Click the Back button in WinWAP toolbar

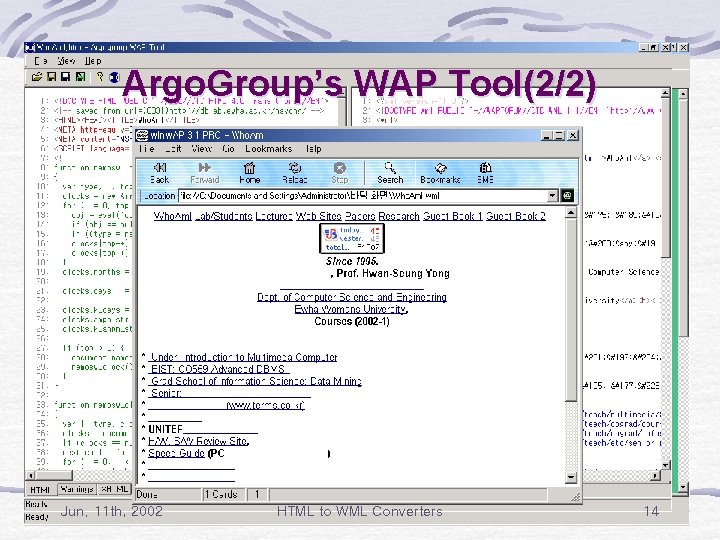[x=160, y=173]
